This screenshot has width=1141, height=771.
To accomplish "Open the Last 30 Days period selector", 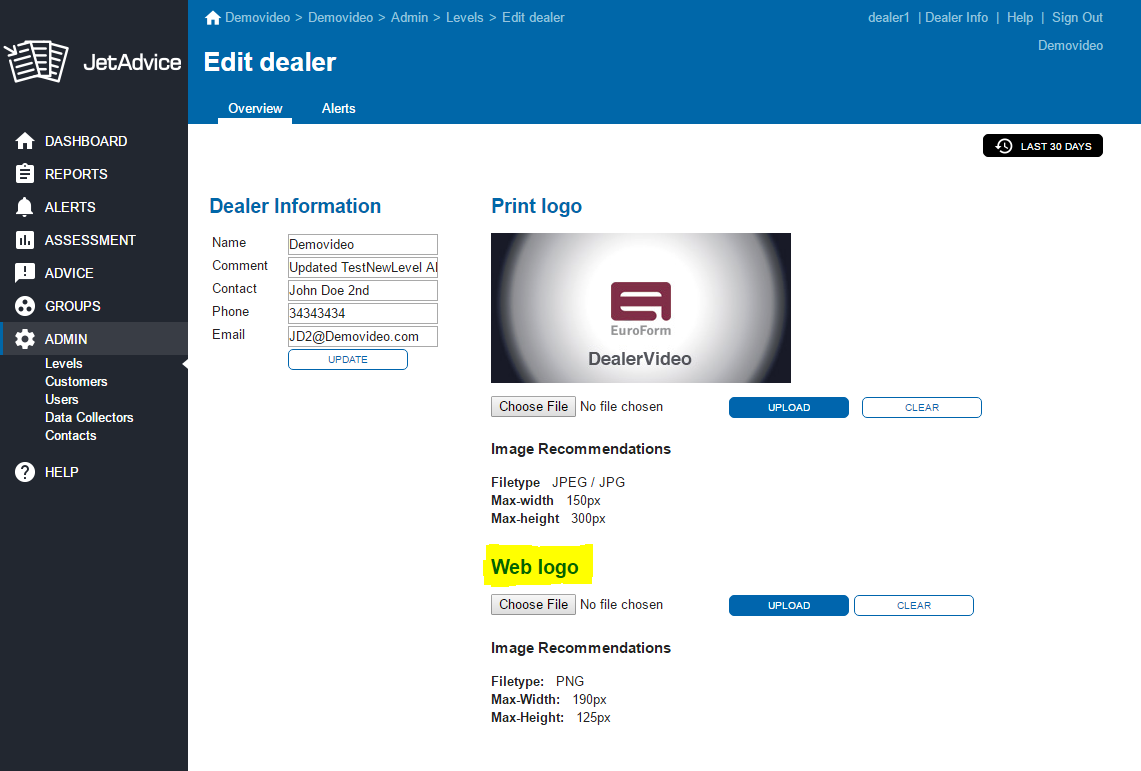I will [x=1043, y=146].
